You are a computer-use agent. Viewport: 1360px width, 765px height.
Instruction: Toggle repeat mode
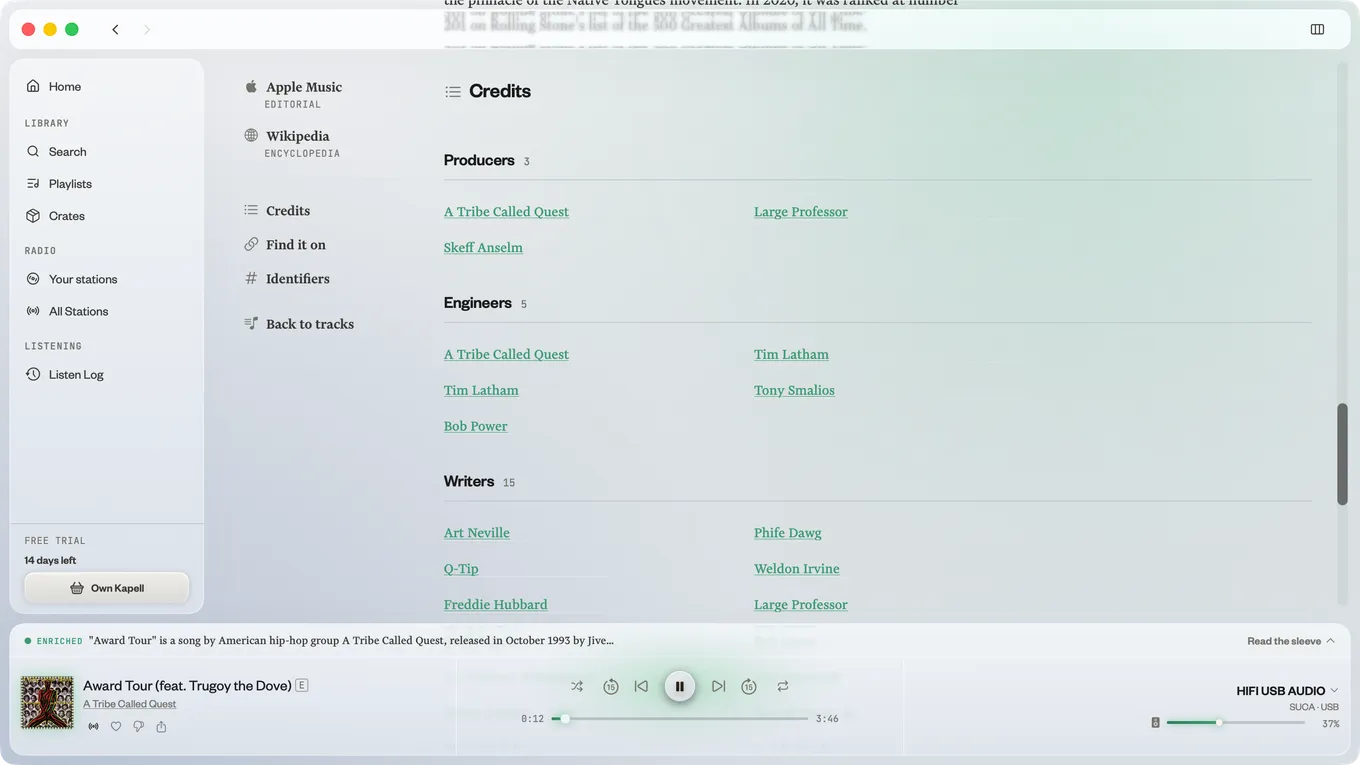pyautogui.click(x=783, y=686)
